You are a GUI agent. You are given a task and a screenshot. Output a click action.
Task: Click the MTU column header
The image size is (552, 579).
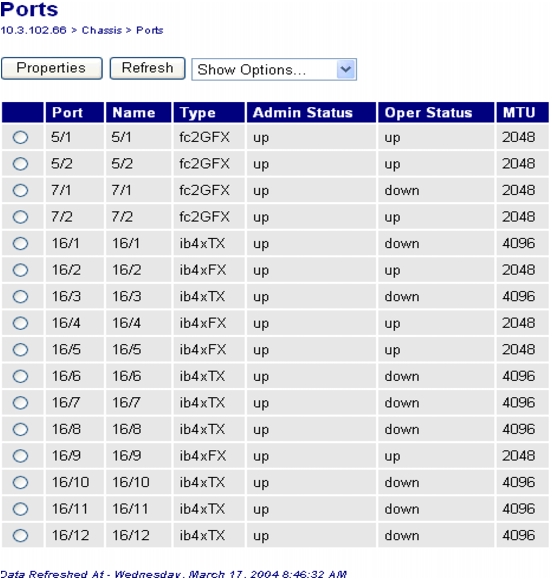tap(519, 113)
